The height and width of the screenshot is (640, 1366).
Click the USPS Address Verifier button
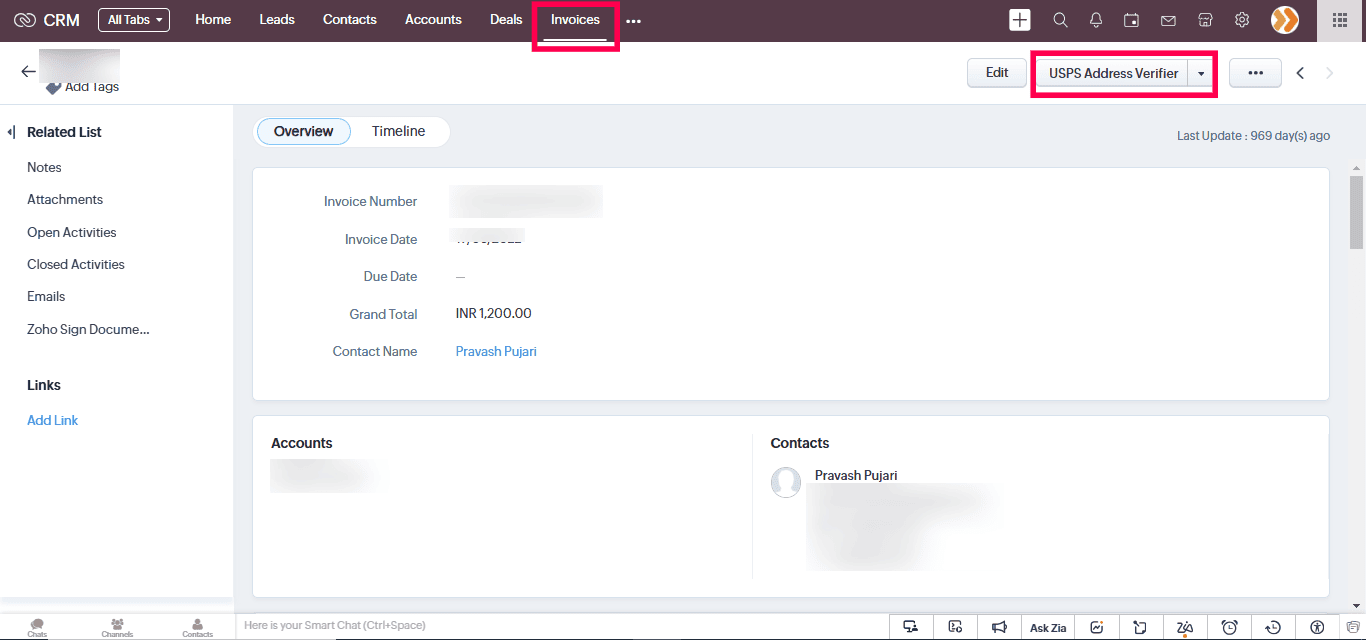[x=1113, y=73]
